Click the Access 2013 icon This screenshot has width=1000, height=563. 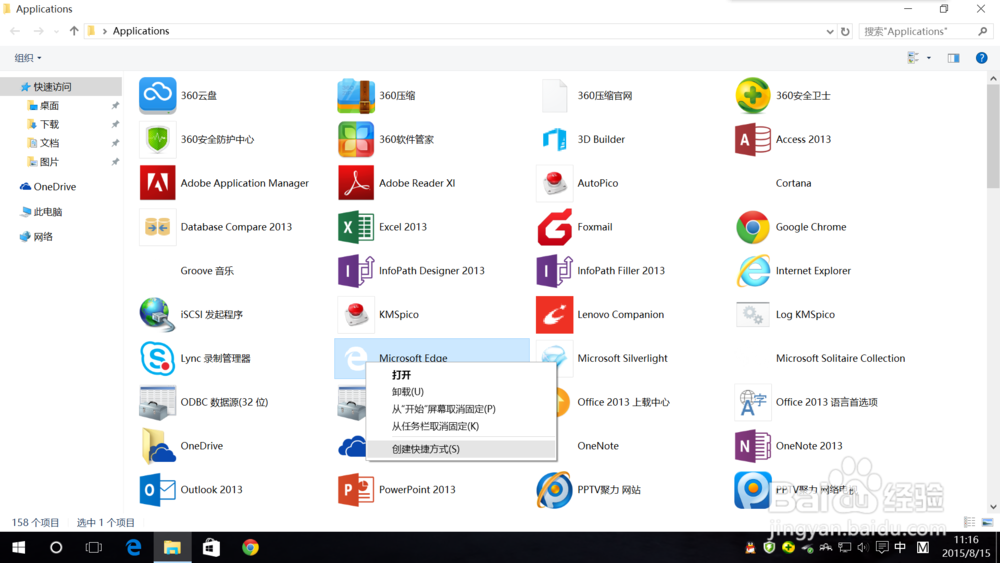[x=753, y=139]
